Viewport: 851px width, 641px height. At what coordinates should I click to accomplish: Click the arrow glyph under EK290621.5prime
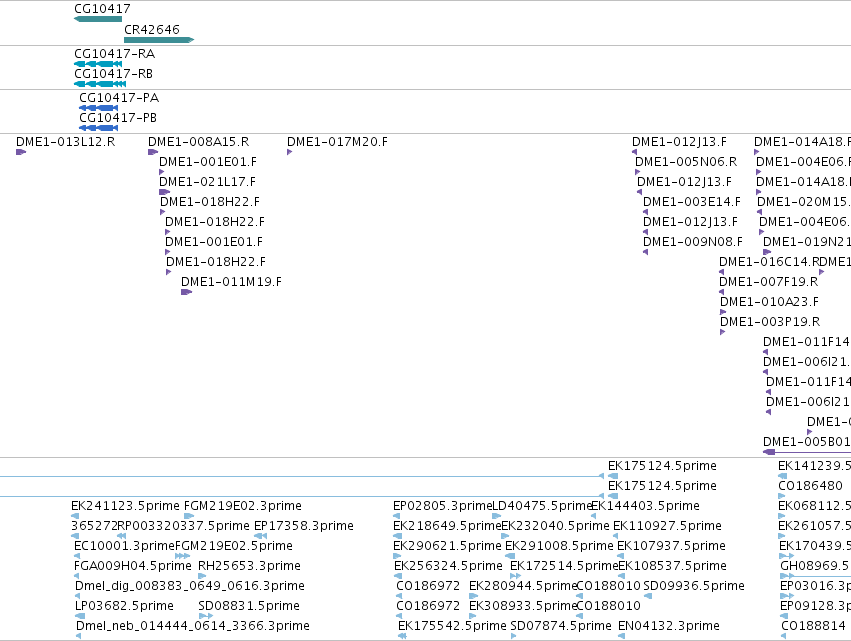point(397,556)
